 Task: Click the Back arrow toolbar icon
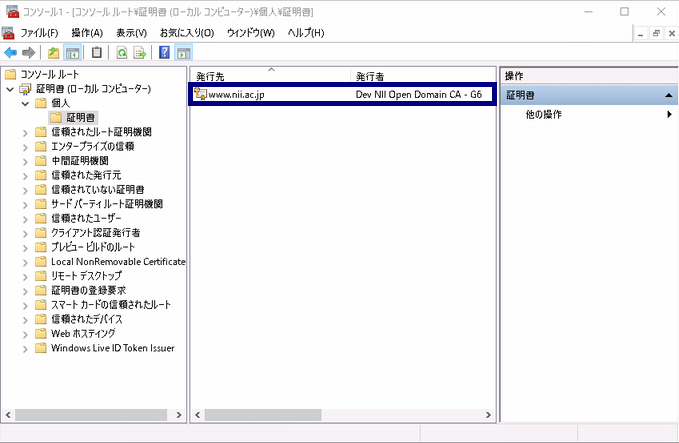pyautogui.click(x=10, y=53)
